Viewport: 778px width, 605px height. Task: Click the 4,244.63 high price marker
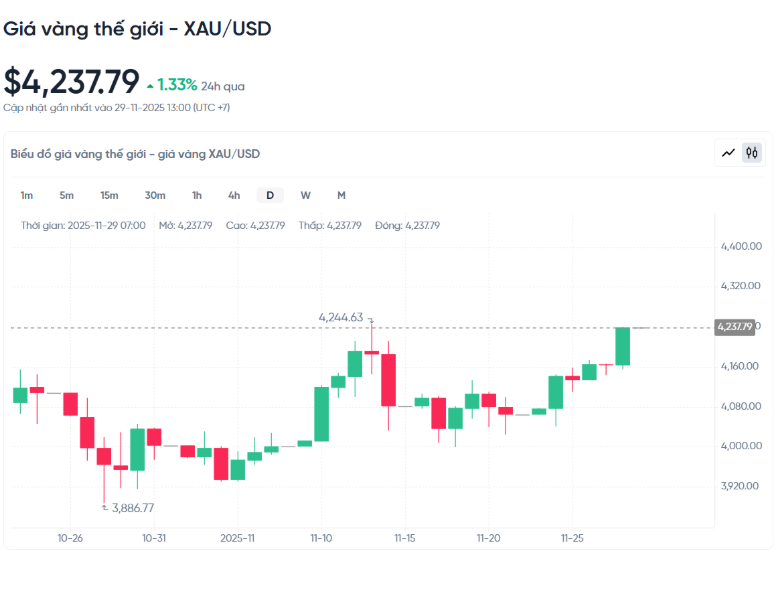point(340,317)
